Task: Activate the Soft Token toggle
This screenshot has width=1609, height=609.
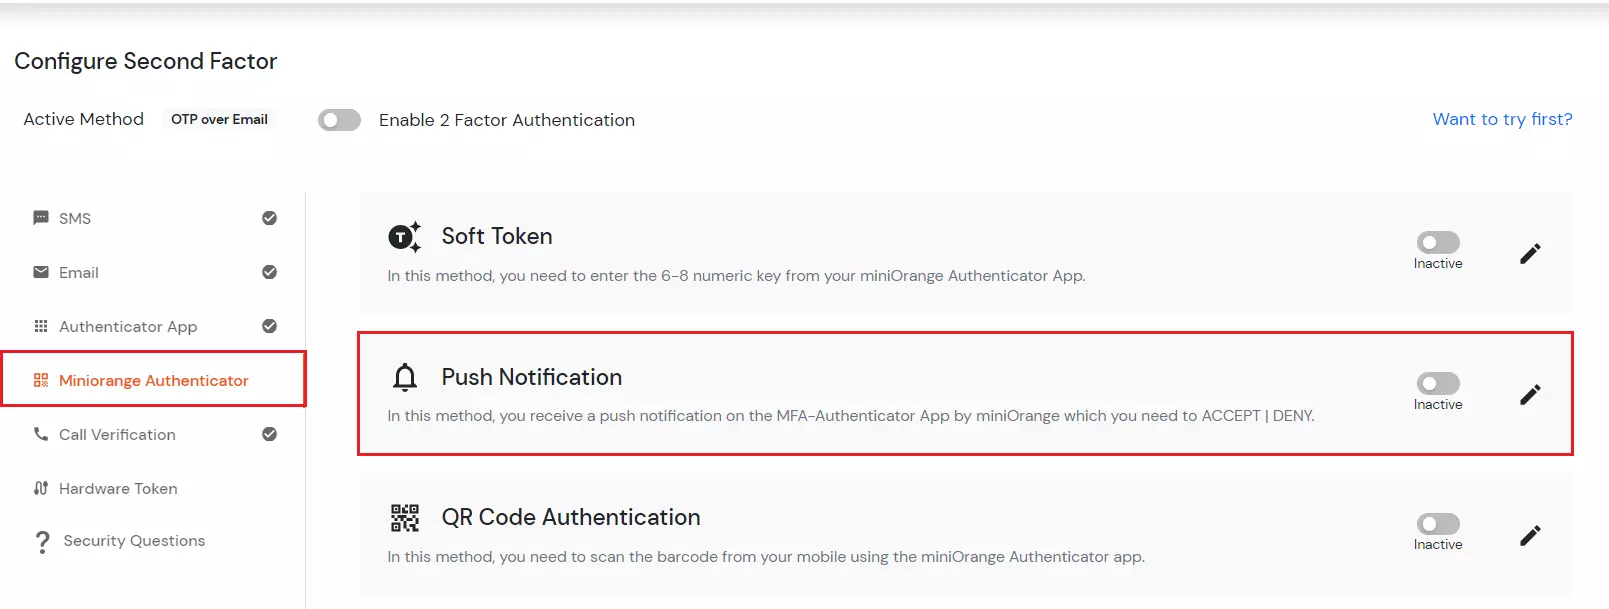Action: click(1437, 242)
